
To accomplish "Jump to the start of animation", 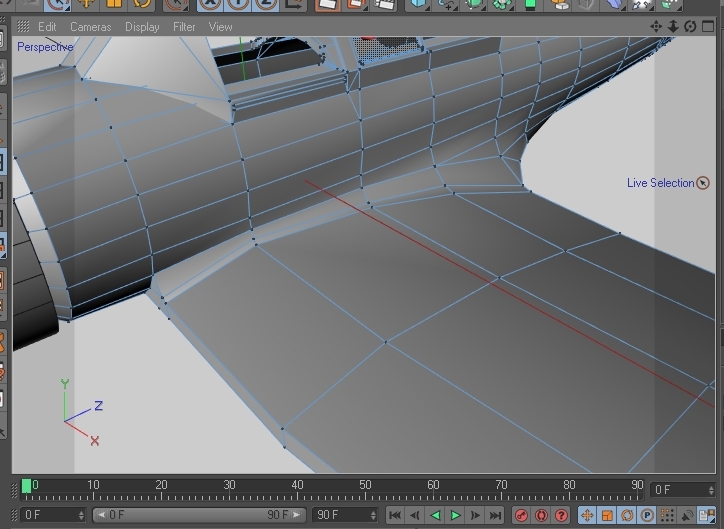I will [396, 515].
